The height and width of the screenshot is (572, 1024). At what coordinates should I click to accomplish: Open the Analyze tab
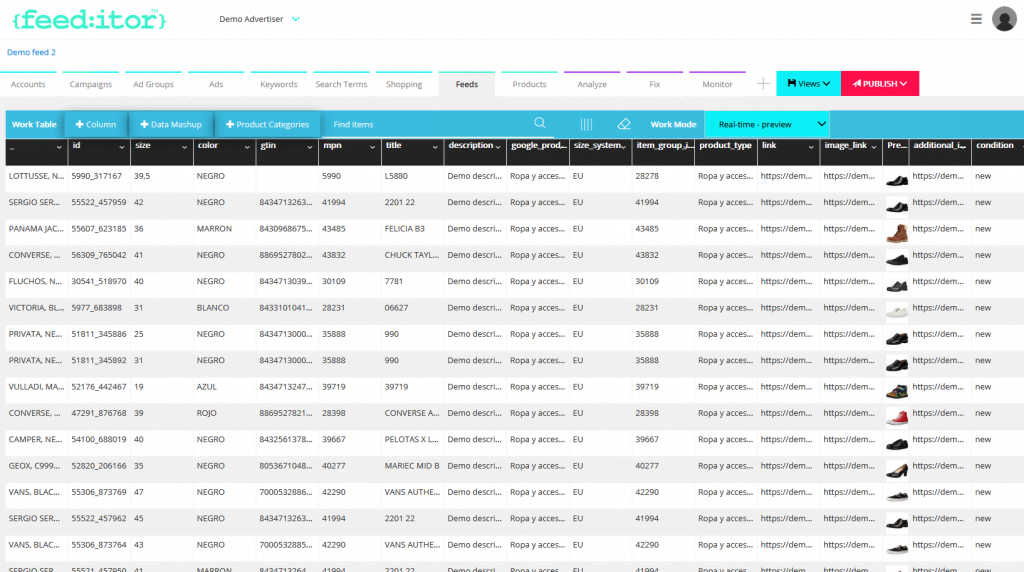tap(592, 84)
